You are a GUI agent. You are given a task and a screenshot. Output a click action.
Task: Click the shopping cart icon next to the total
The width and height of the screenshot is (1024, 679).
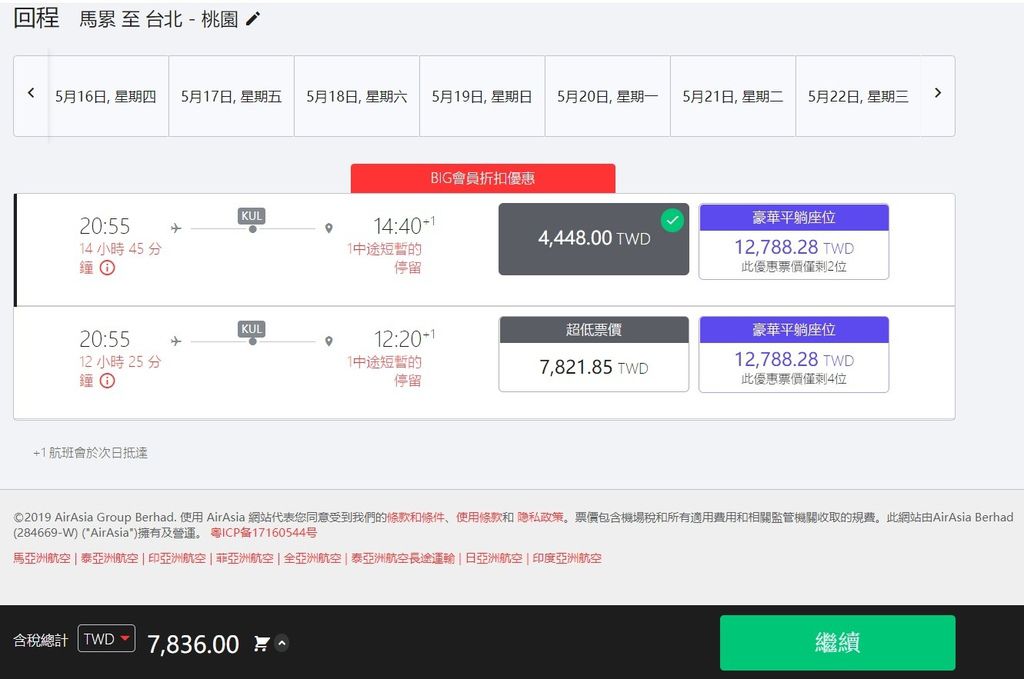pos(262,644)
